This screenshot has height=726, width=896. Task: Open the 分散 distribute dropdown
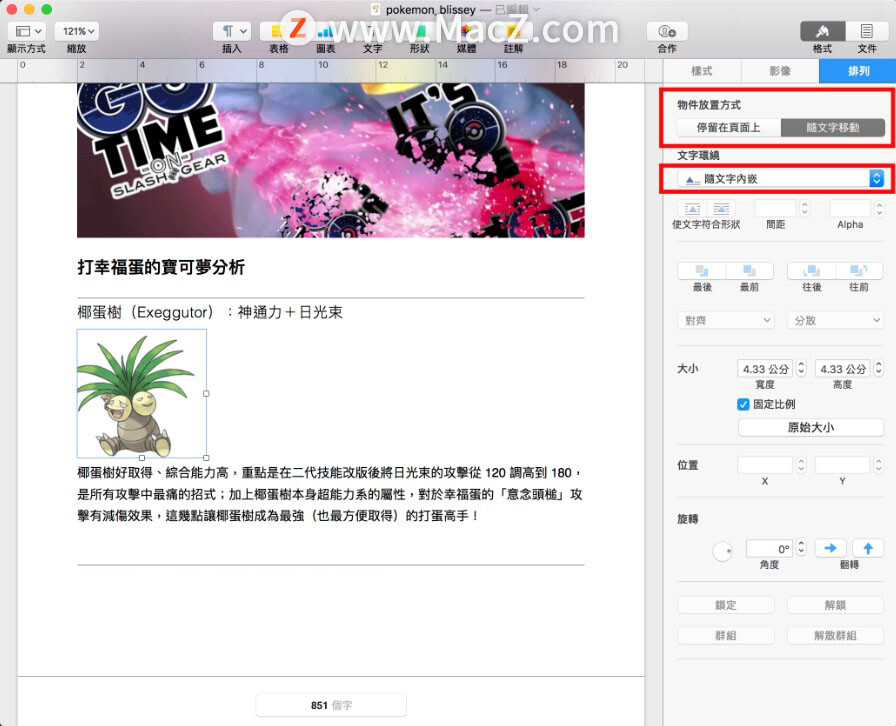pos(835,321)
